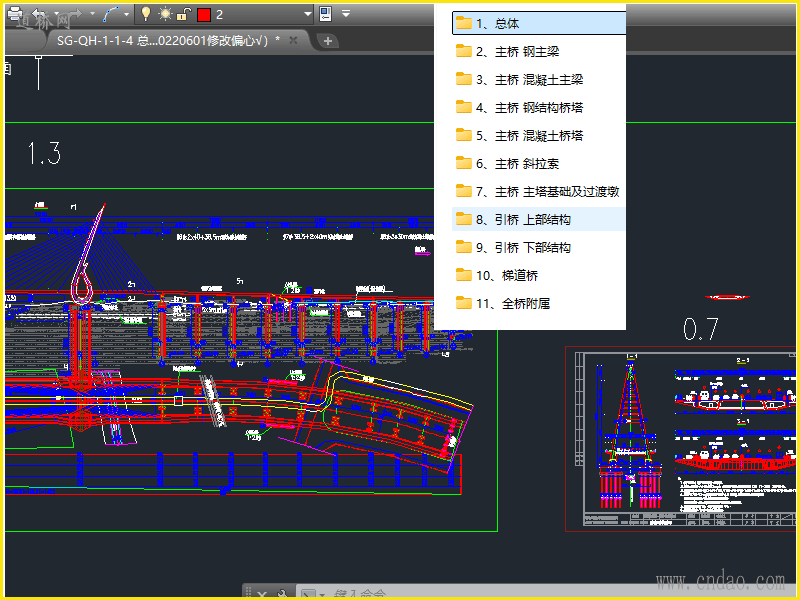Click the Plot printer icon

[15, 14]
